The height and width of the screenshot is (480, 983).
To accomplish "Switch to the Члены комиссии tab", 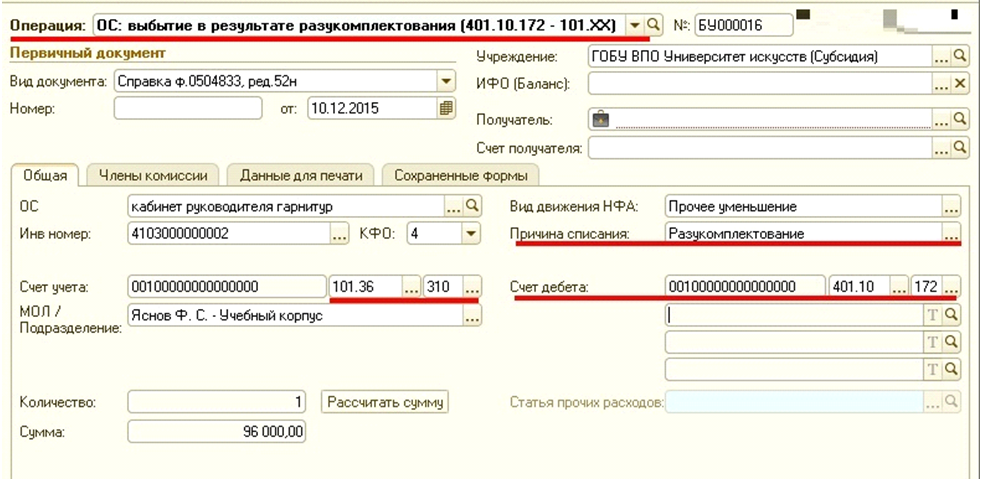I will [153, 175].
